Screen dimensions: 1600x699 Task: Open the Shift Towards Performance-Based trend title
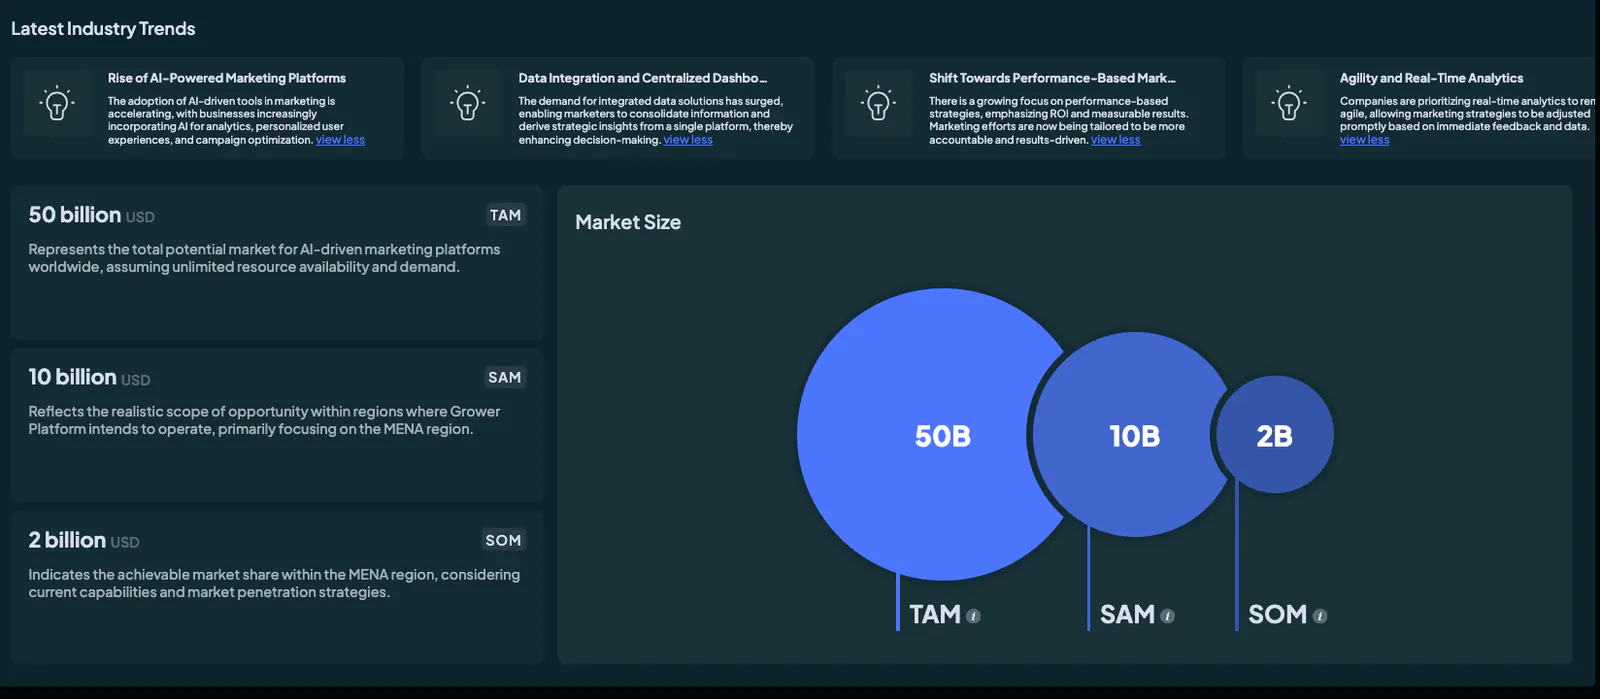[x=1052, y=78]
